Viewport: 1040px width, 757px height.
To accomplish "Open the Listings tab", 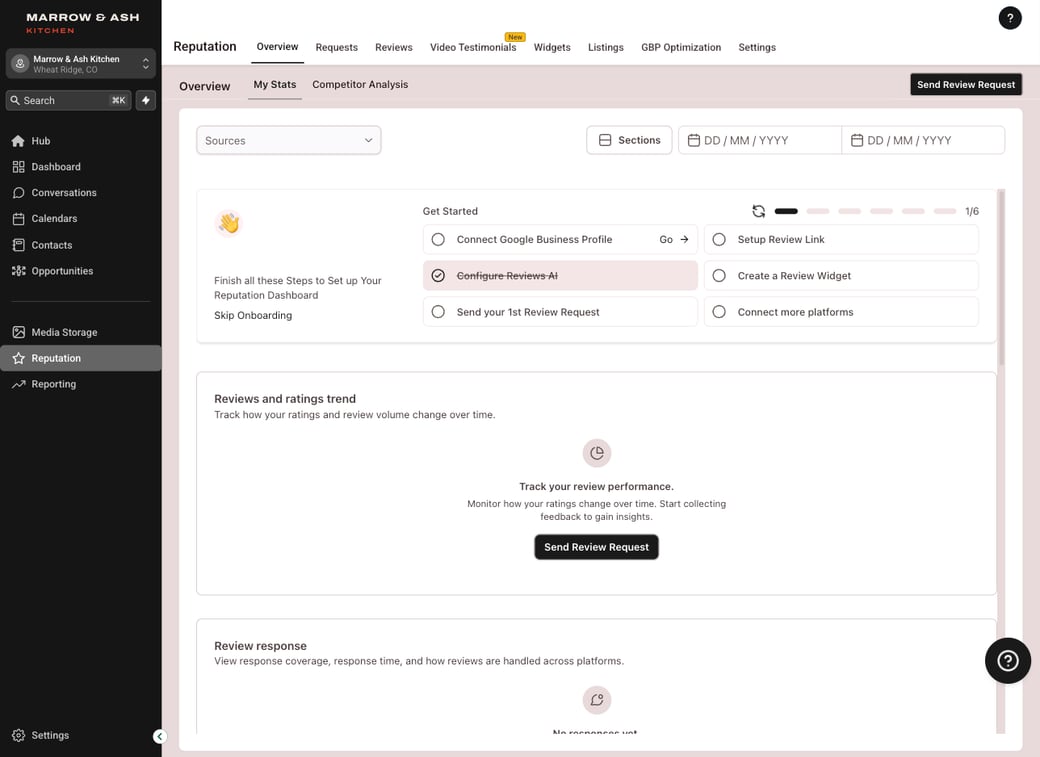I will (x=606, y=47).
